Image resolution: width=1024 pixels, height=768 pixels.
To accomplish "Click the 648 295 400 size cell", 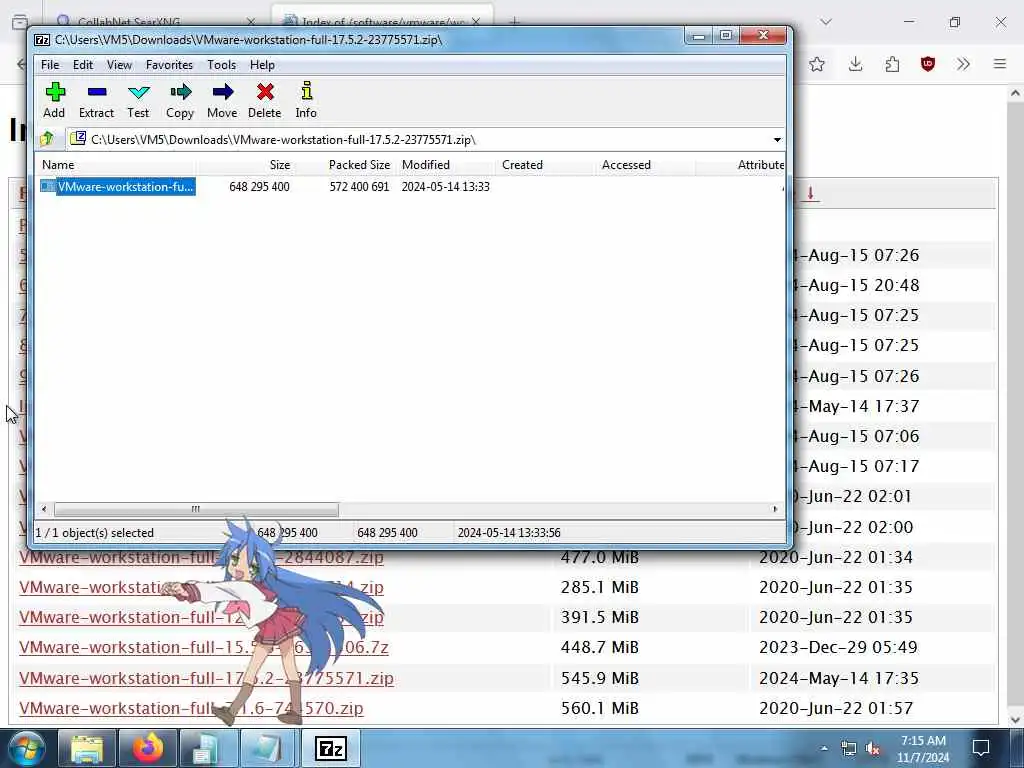I will pyautogui.click(x=259, y=187).
